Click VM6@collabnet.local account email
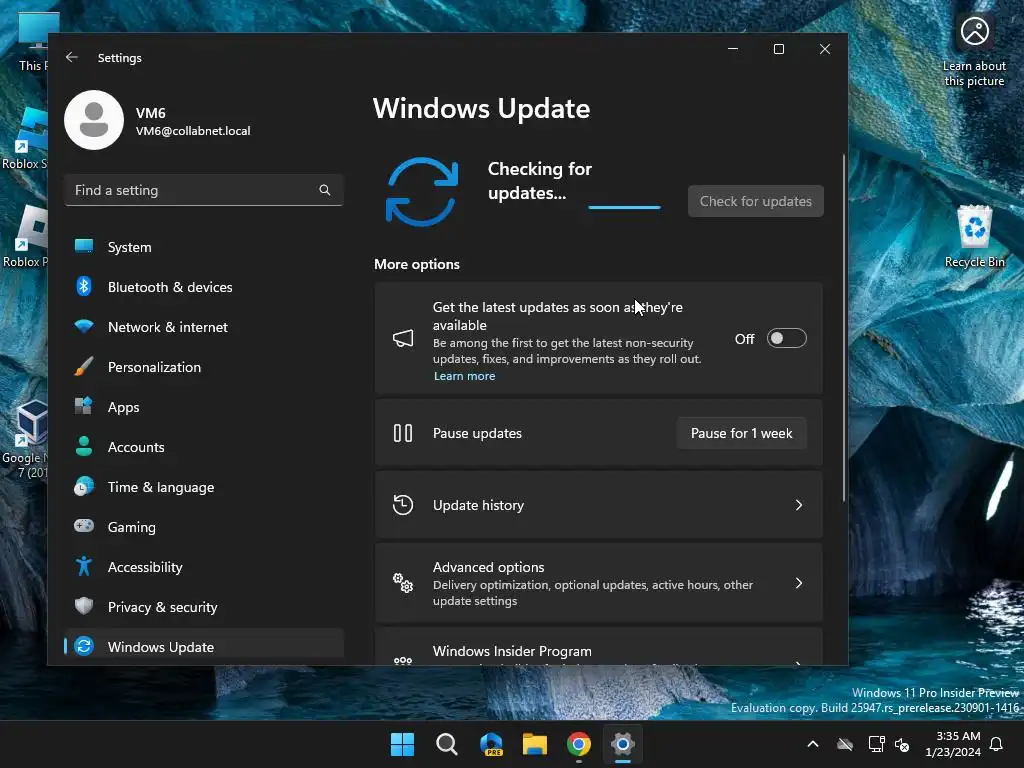This screenshot has width=1024, height=768. pyautogui.click(x=193, y=131)
